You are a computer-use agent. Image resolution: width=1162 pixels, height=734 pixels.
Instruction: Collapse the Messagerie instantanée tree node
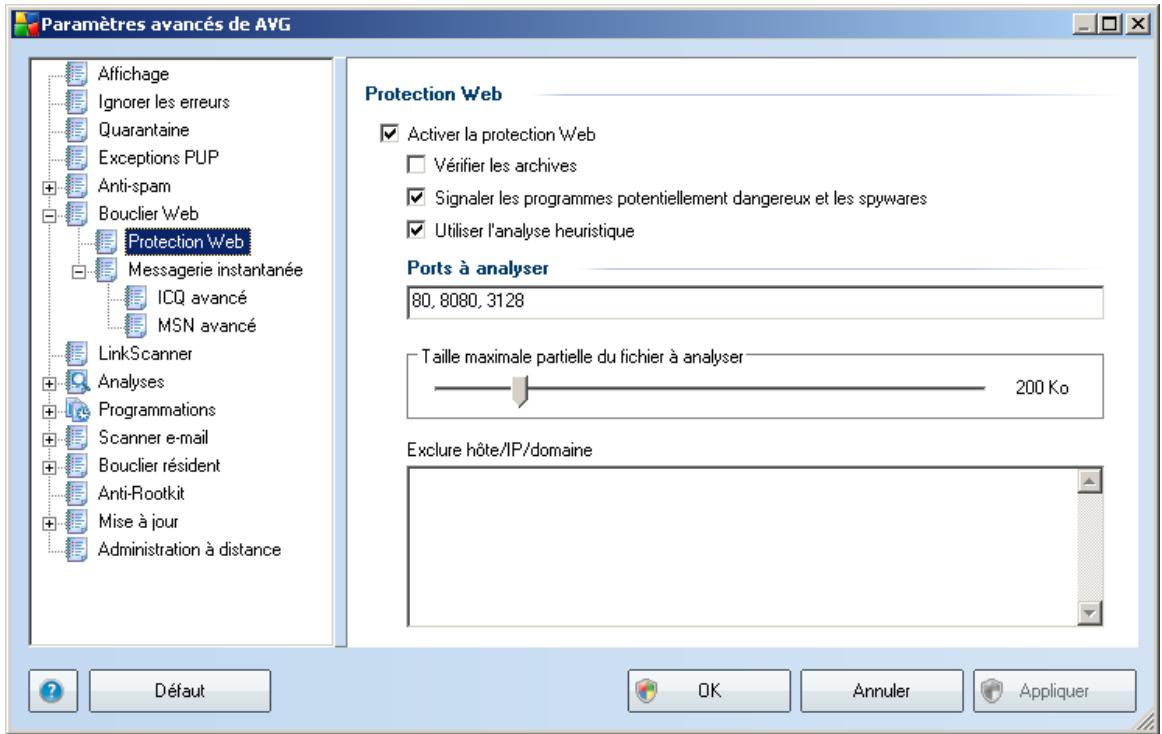tap(79, 272)
